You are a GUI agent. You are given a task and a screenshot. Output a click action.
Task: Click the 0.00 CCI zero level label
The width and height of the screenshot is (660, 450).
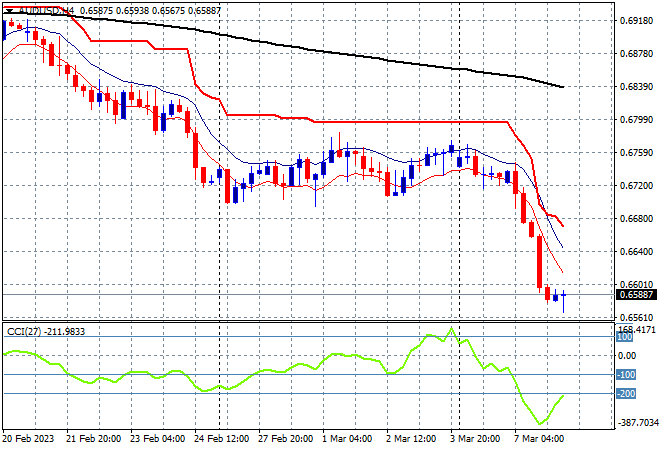pyautogui.click(x=627, y=356)
